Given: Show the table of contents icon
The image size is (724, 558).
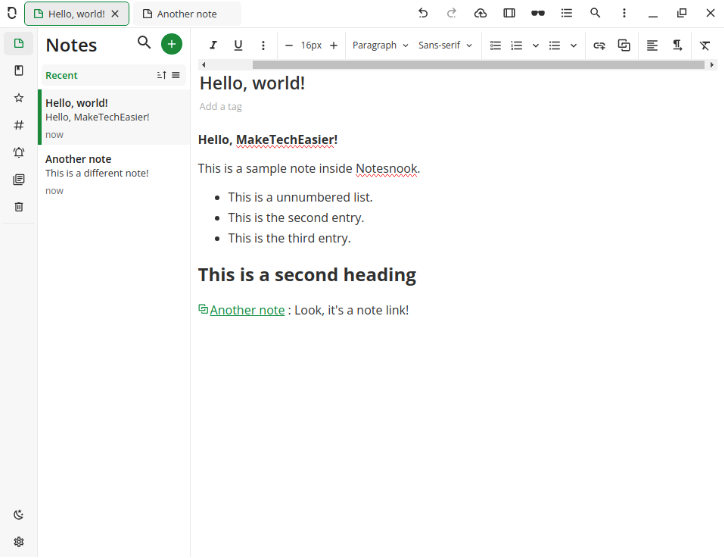Looking at the screenshot, I should click(566, 13).
